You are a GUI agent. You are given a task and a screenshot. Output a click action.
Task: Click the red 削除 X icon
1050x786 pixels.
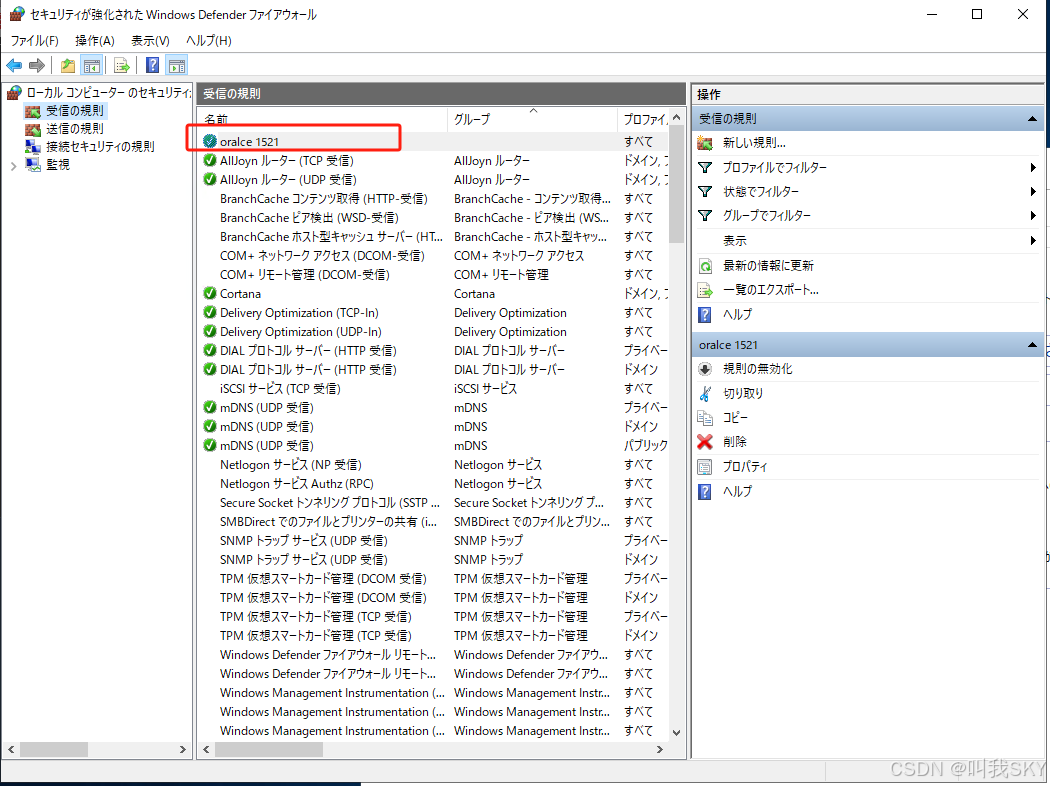pos(705,442)
